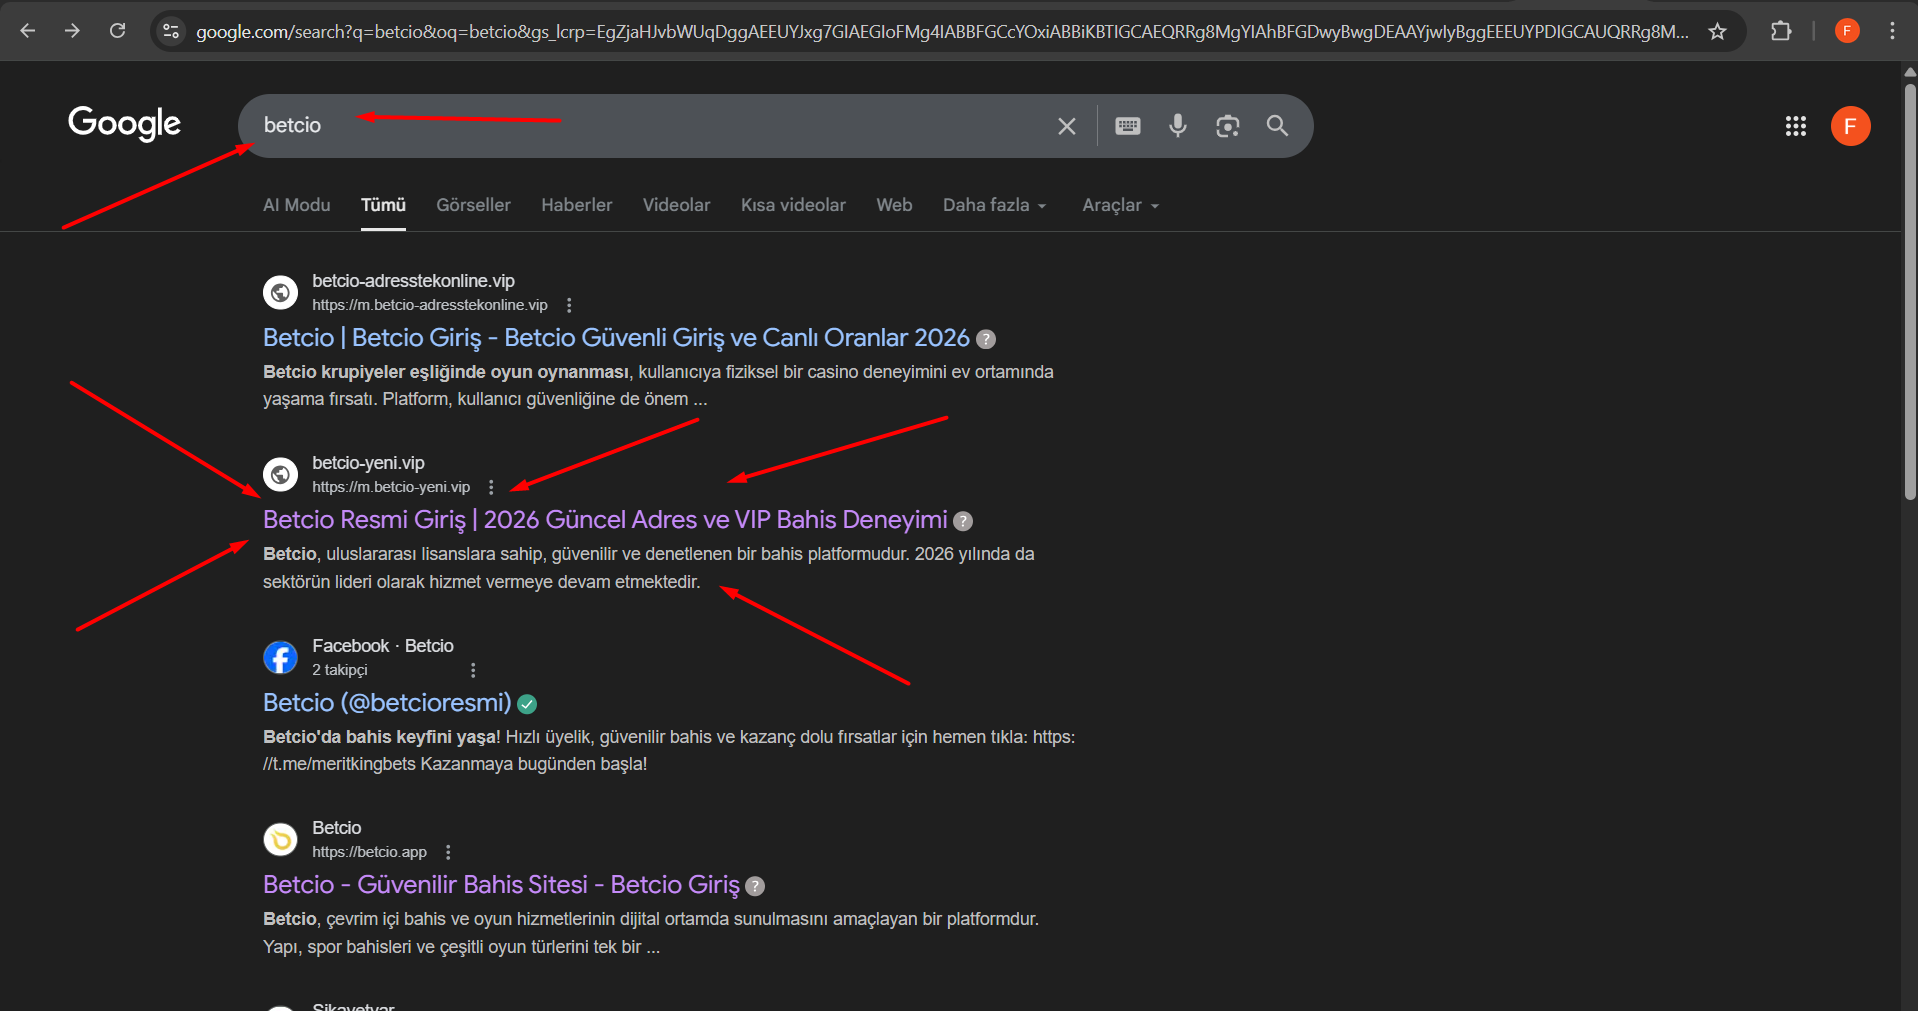The image size is (1918, 1011).
Task: Bookmark this page with the star icon
Action: 1717,31
